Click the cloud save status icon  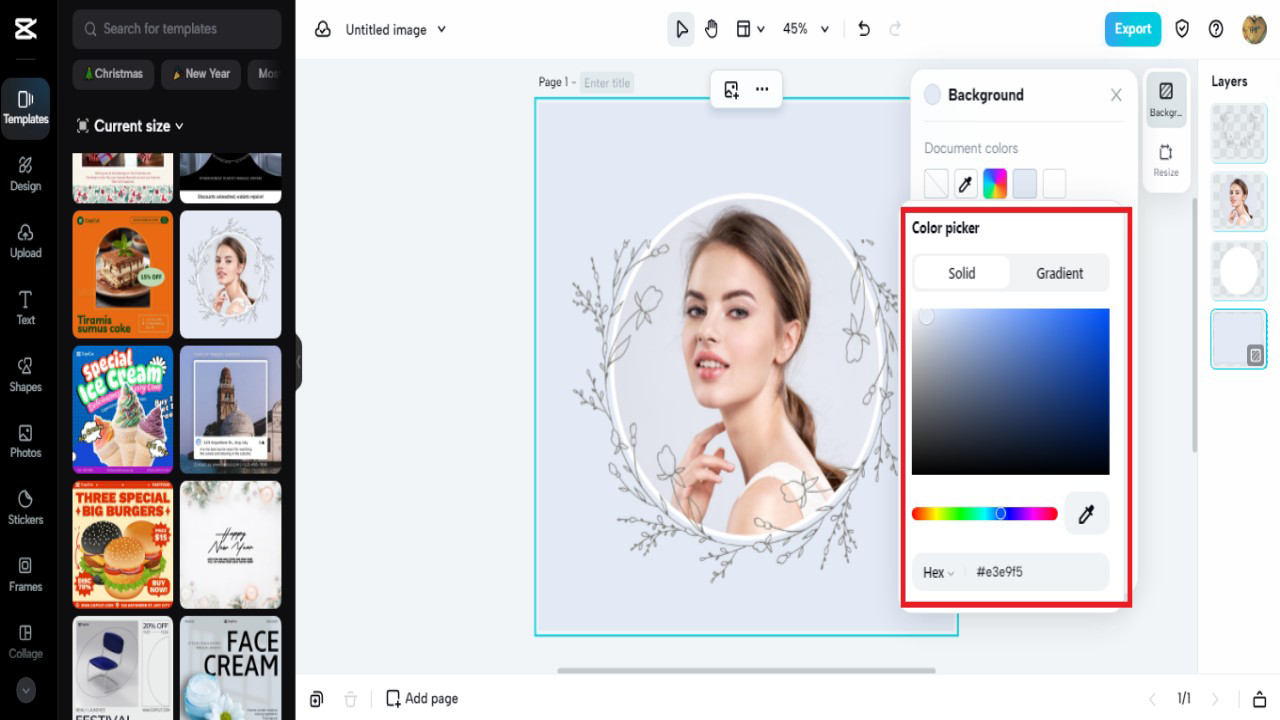323,30
